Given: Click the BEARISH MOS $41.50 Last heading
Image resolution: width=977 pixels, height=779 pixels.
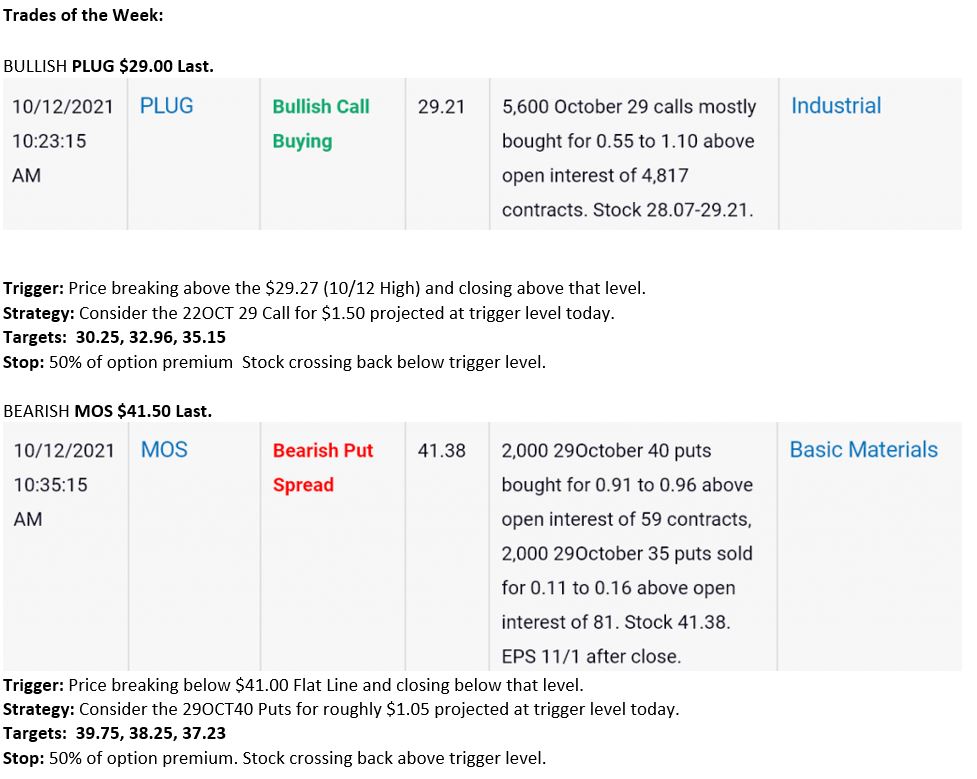Looking at the screenshot, I should (x=107, y=411).
